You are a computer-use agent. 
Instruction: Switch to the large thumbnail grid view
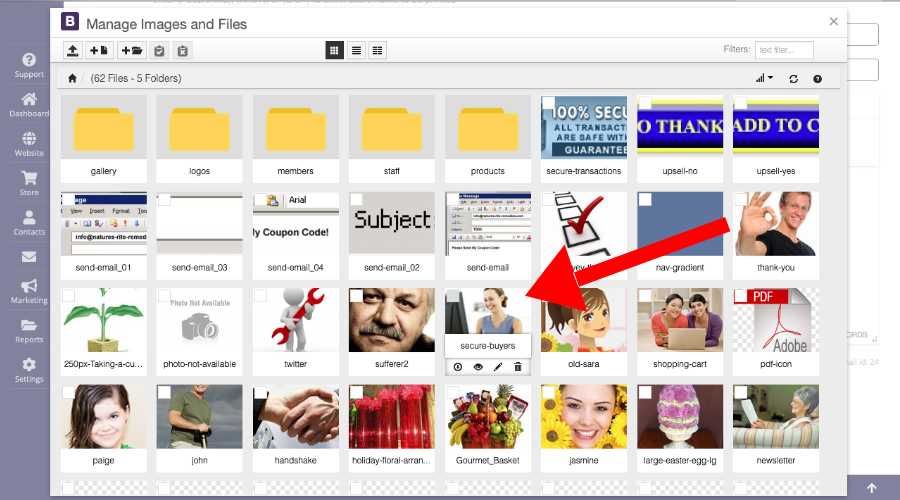pos(335,50)
